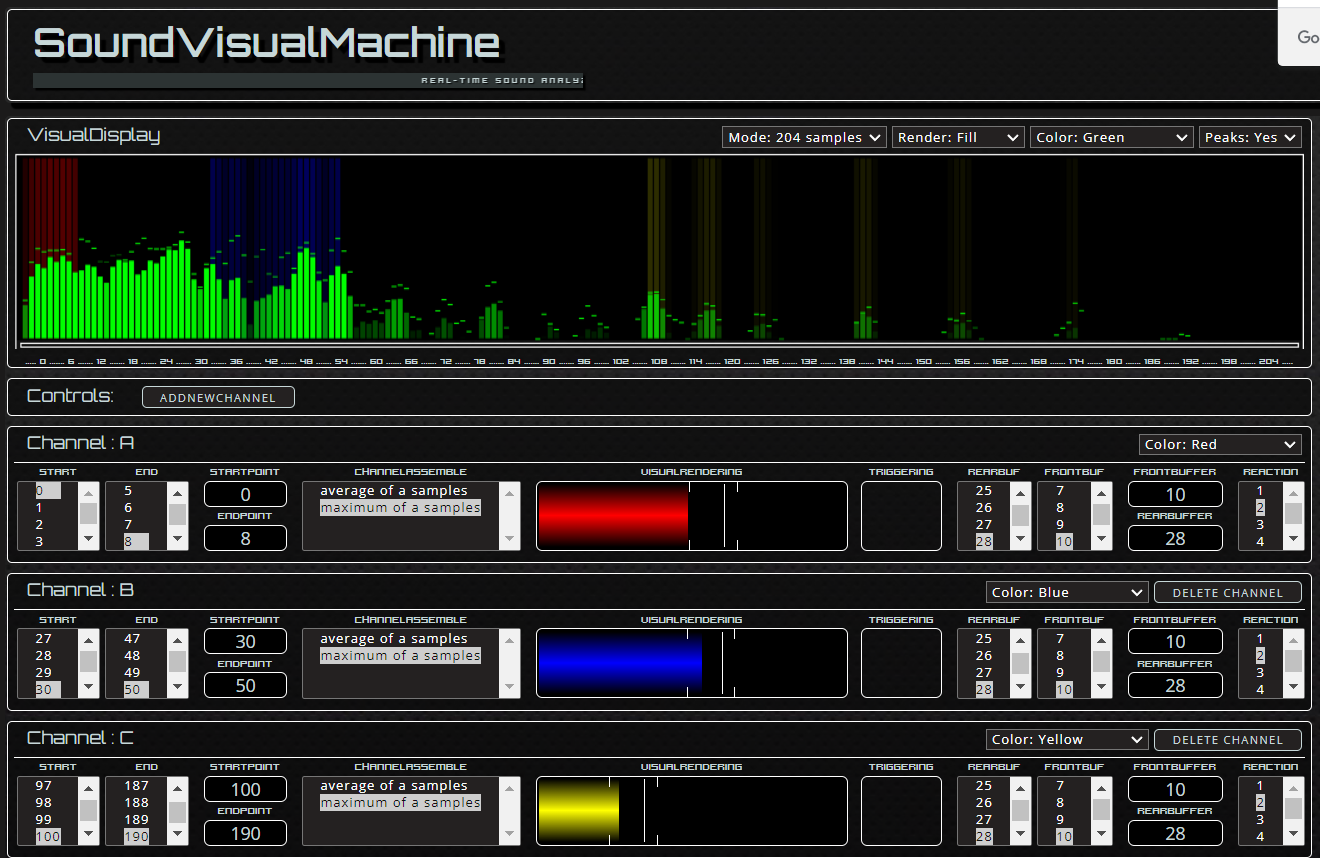The width and height of the screenshot is (1320, 858).
Task: Click the yellow VISUALRENDERING bar of Channel C
Action: click(579, 811)
